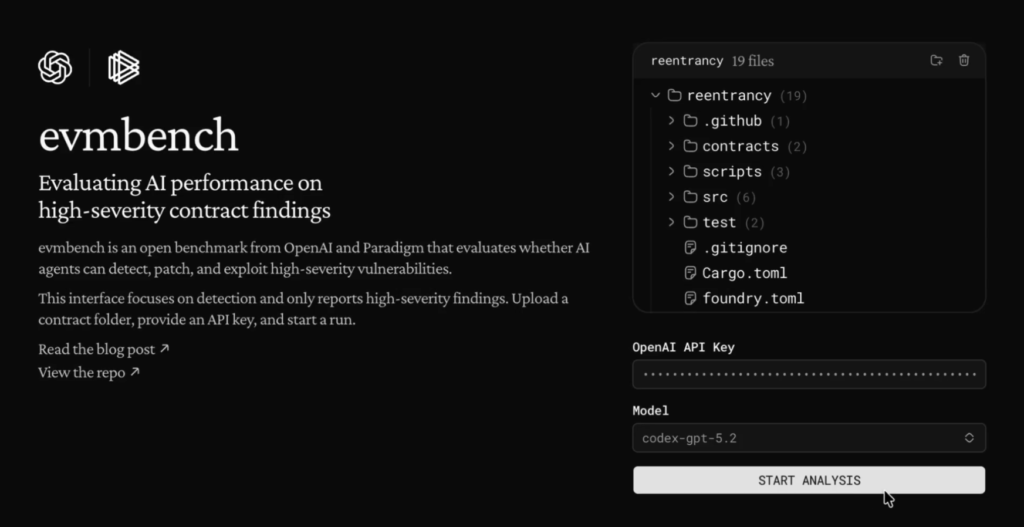Click the evmbench title heading
1024x527 pixels.
pos(138,136)
